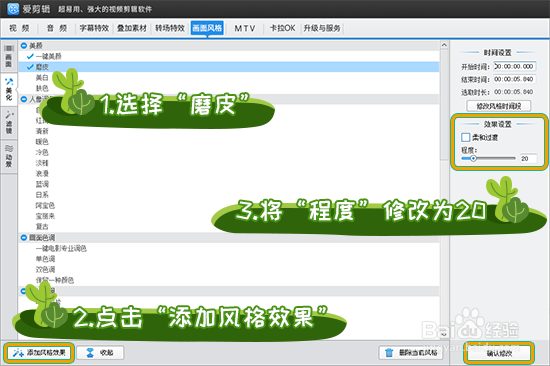
Task: Switch to the 字幕特效 tab
Action: tap(94, 28)
